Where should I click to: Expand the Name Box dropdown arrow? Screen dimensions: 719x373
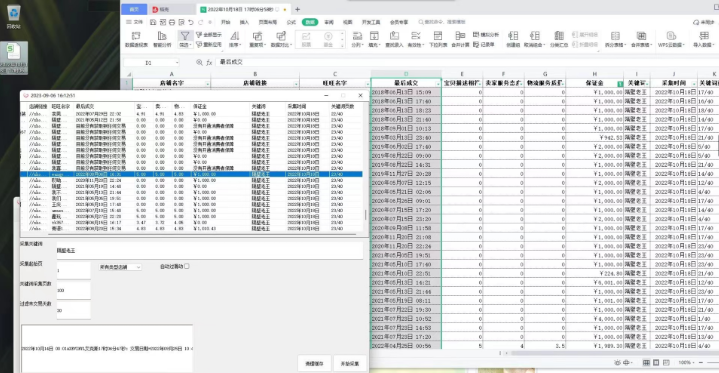177,62
